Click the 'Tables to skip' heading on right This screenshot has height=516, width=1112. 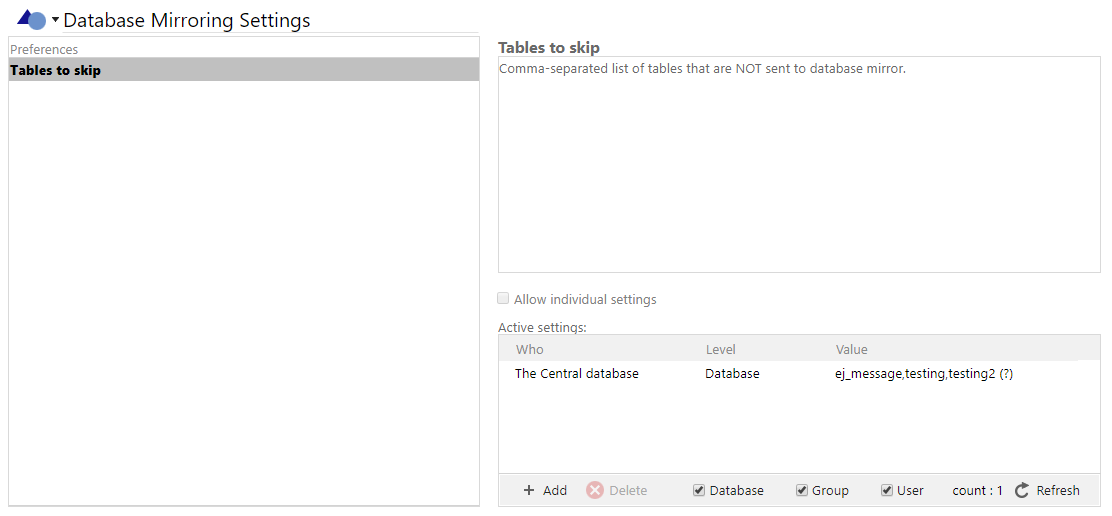click(x=549, y=47)
